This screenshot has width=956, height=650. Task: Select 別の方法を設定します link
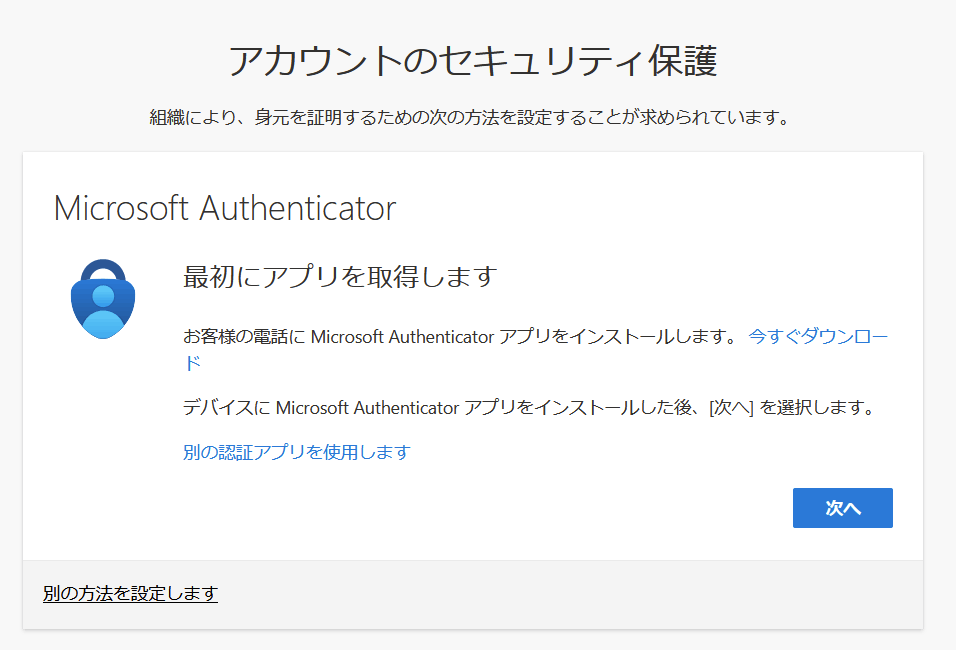pos(130,593)
